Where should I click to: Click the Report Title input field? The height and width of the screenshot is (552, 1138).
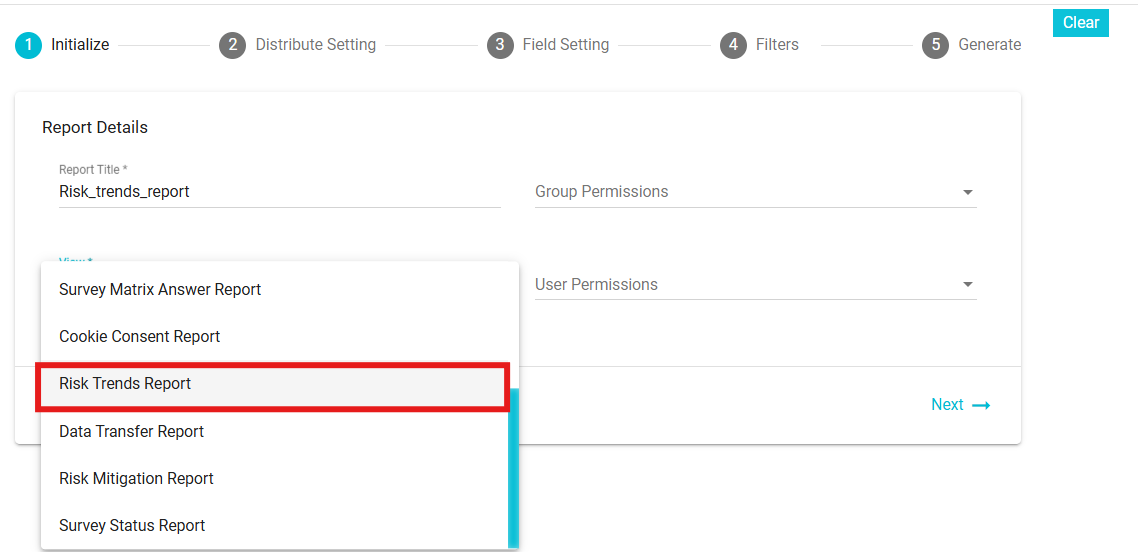coord(279,192)
